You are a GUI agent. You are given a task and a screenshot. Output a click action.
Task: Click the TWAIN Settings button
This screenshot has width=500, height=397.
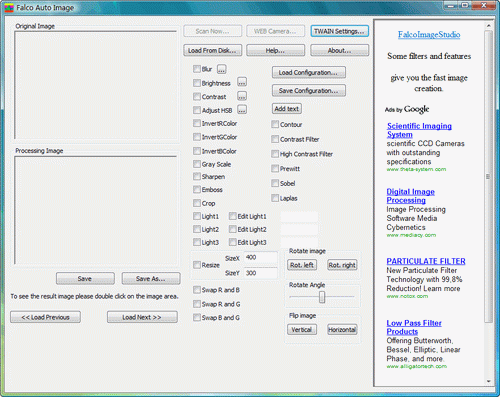340,31
